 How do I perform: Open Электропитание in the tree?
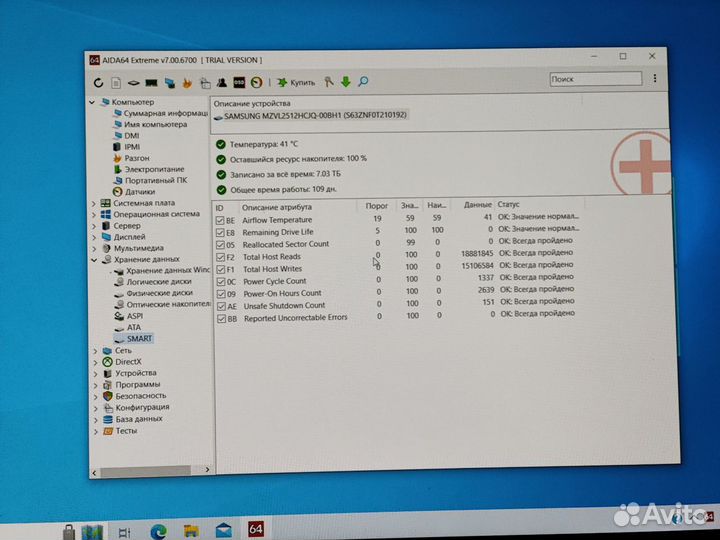[x=149, y=169]
